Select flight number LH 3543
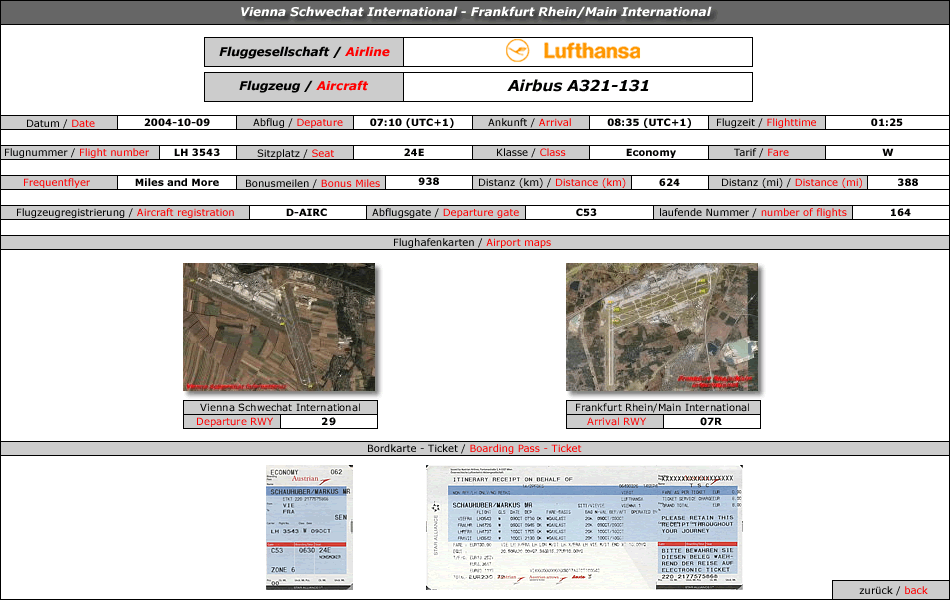The image size is (950, 600). point(197,153)
